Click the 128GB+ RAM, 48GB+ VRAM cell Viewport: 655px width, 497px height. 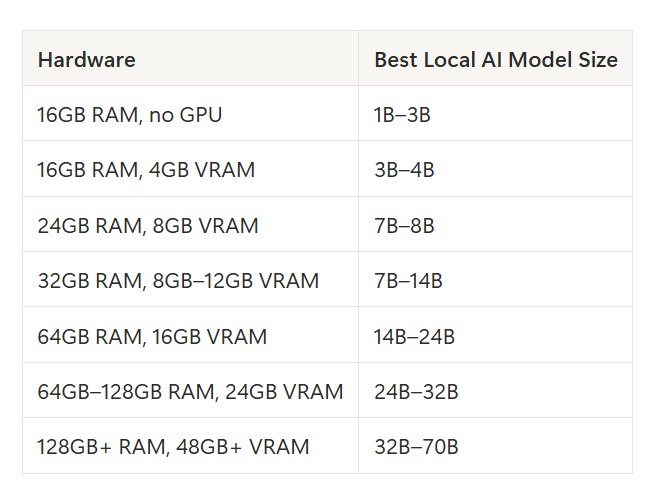(190, 446)
